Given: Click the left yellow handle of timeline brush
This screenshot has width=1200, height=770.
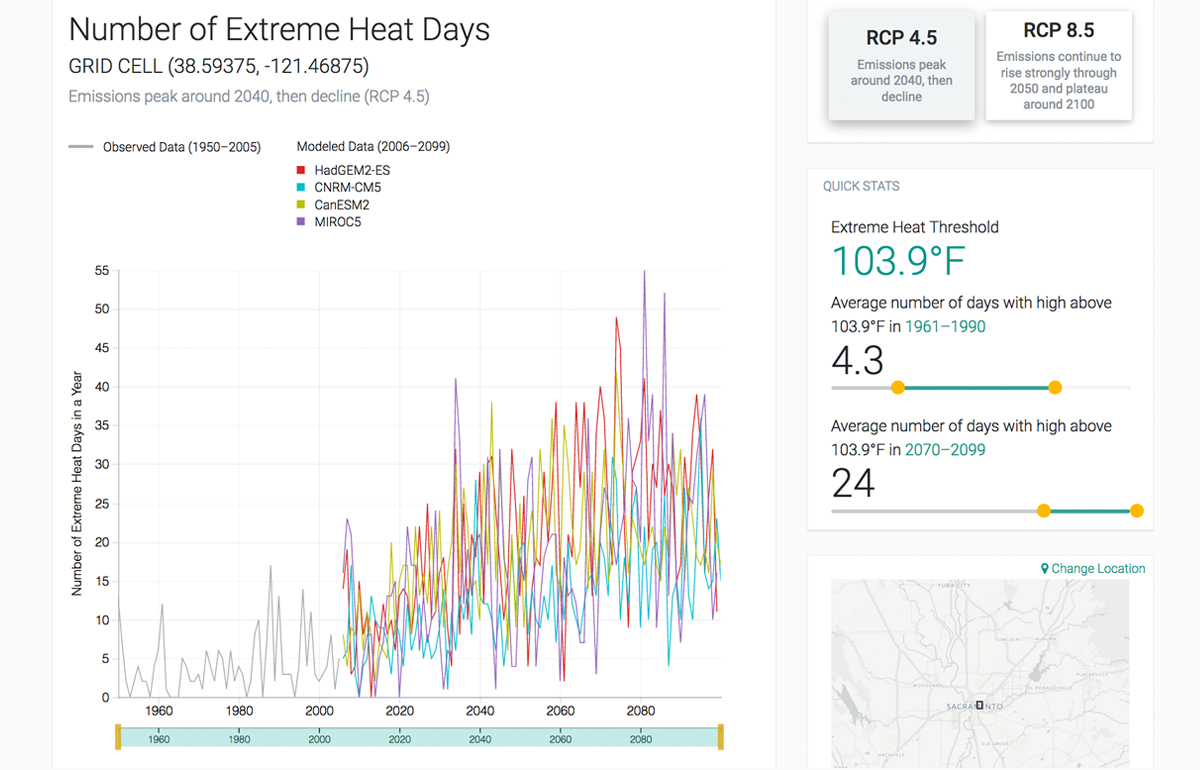Looking at the screenshot, I should pos(118,739).
